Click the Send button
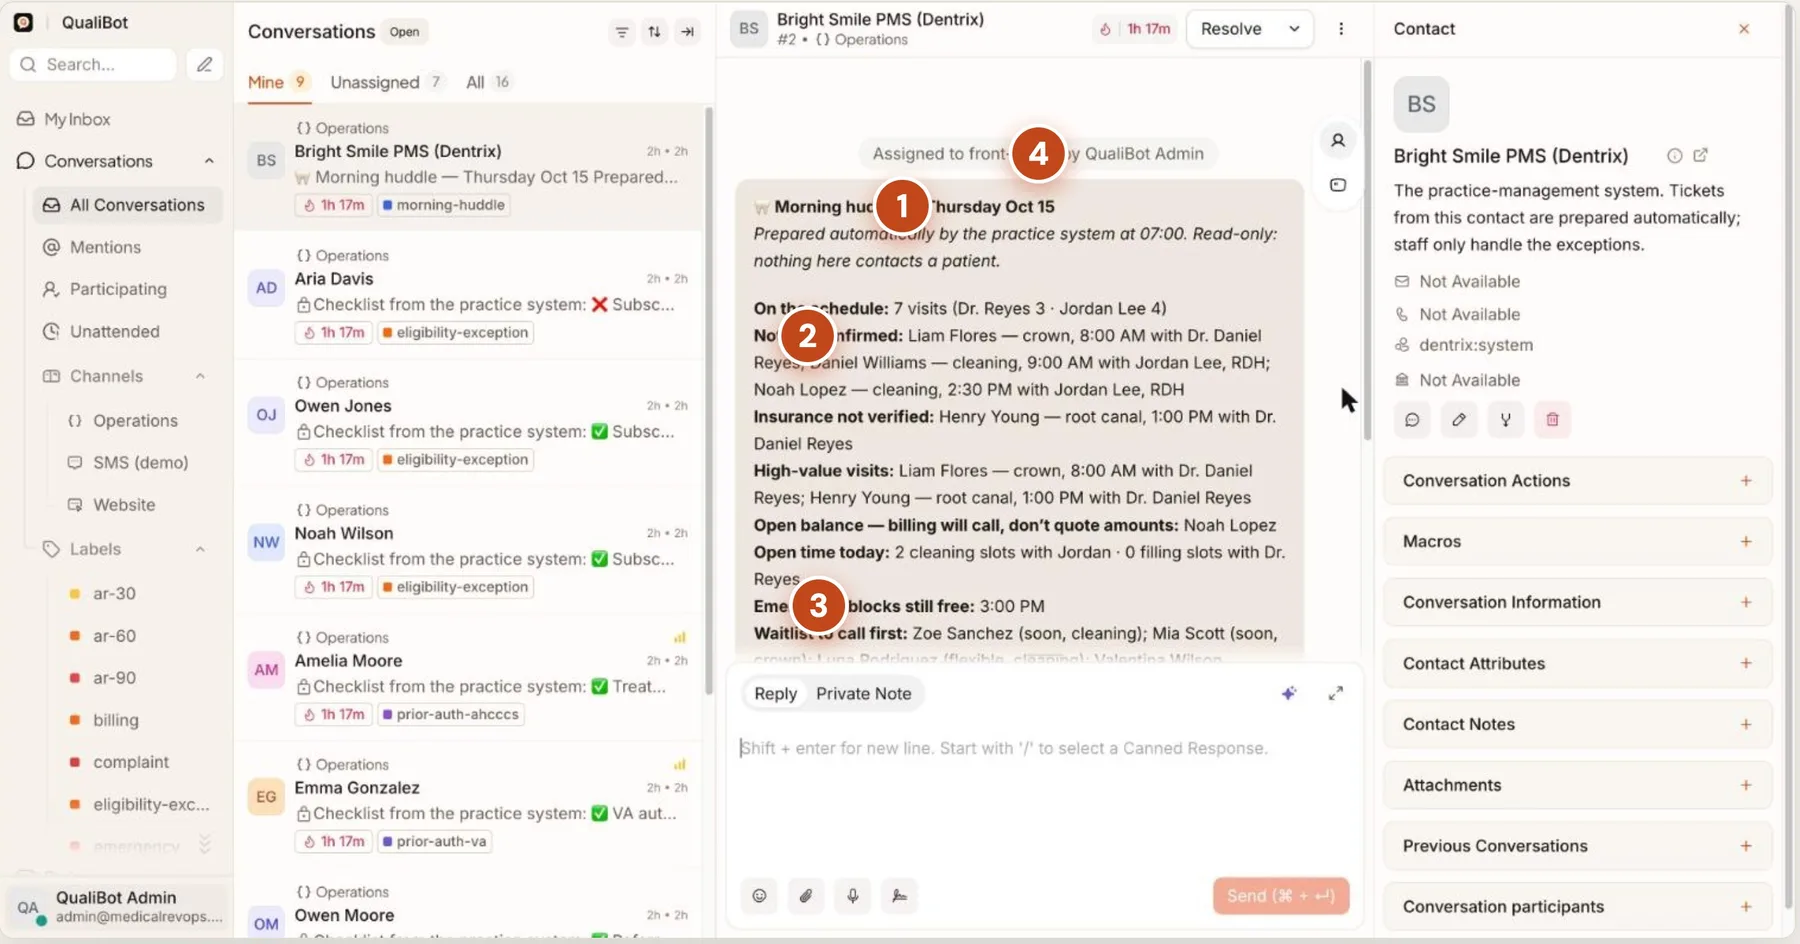 (1281, 896)
